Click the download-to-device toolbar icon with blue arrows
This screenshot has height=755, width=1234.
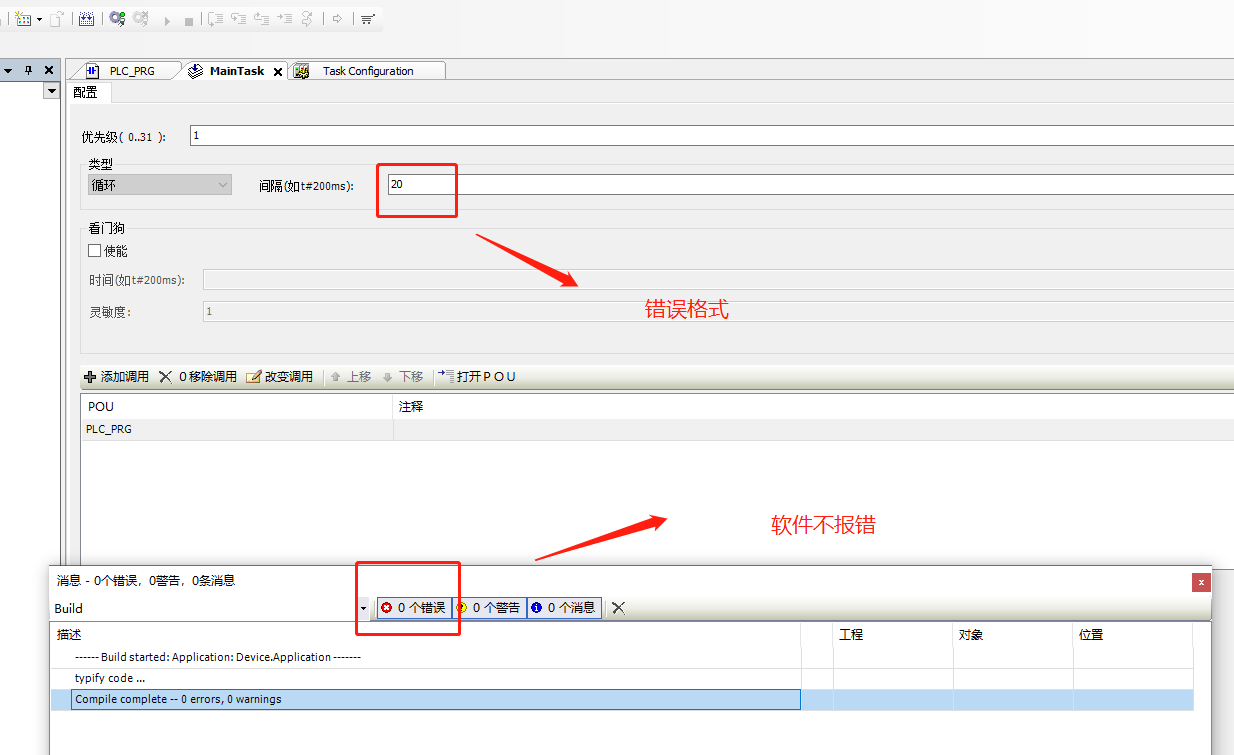point(87,18)
